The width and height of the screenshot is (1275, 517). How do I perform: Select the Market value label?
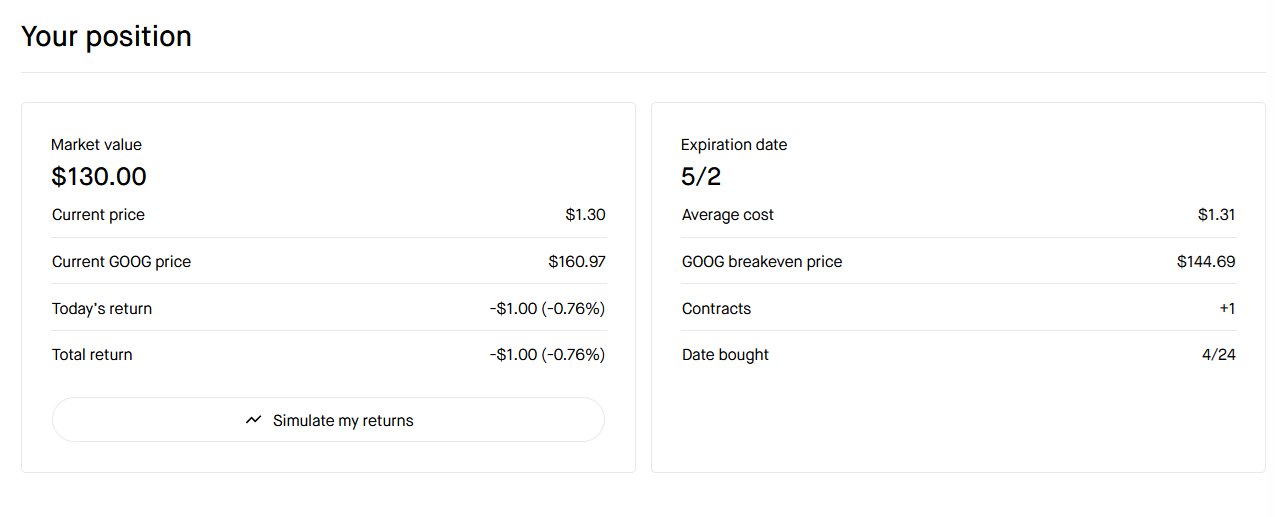(x=97, y=145)
